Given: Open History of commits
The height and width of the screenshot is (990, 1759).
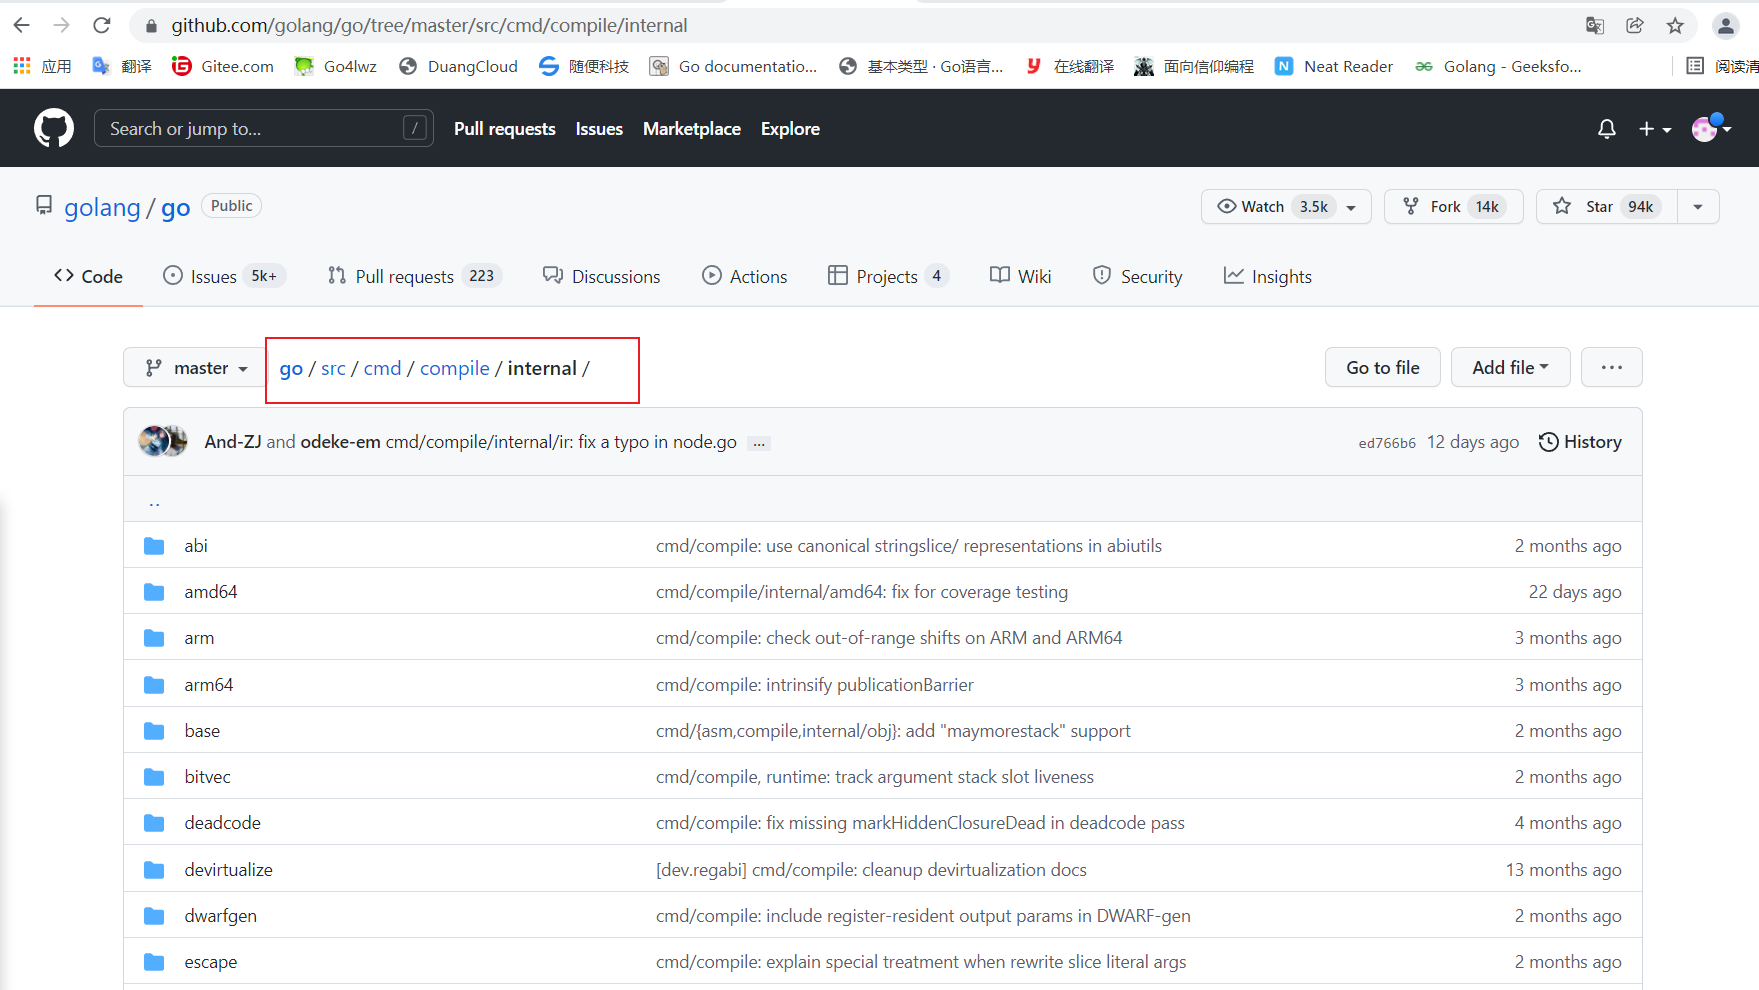Looking at the screenshot, I should coord(1580,442).
